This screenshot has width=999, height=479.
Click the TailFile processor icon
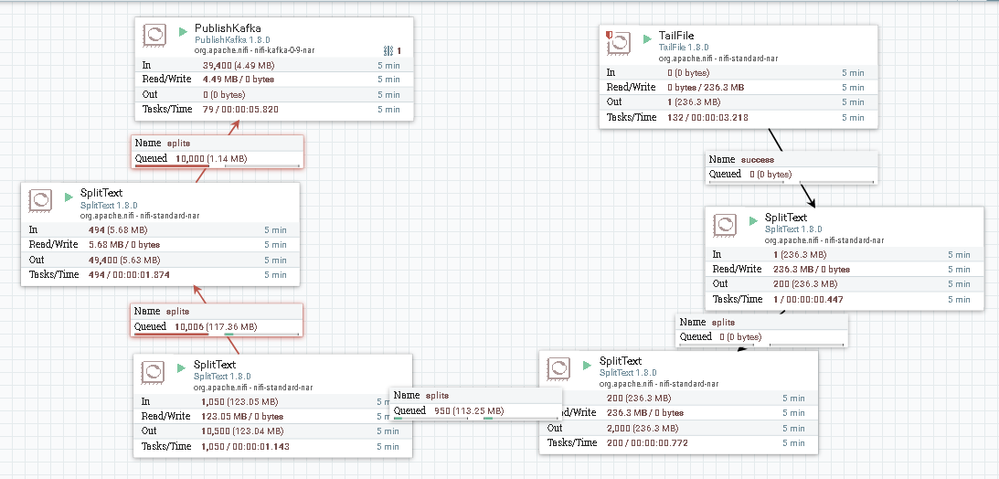(x=619, y=43)
